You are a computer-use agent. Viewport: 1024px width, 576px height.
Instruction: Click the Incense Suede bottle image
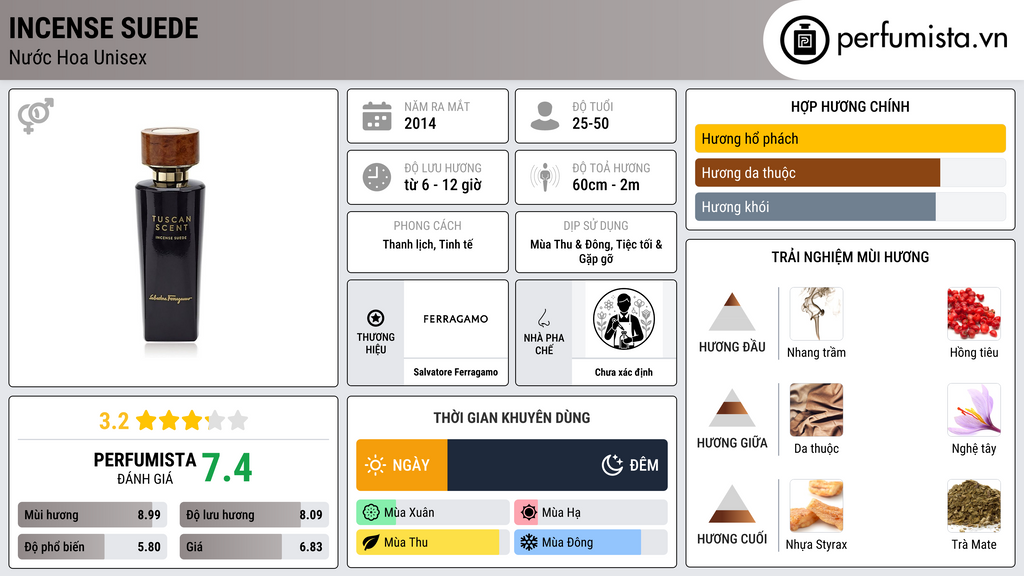coord(170,235)
